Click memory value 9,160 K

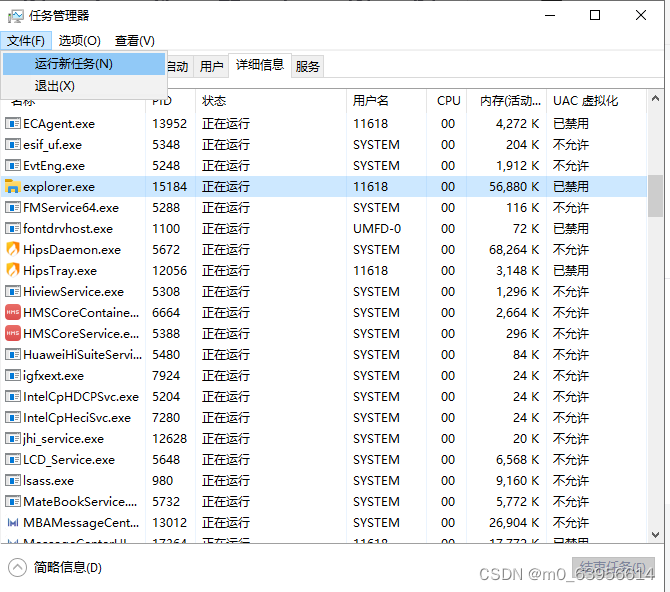click(x=517, y=480)
